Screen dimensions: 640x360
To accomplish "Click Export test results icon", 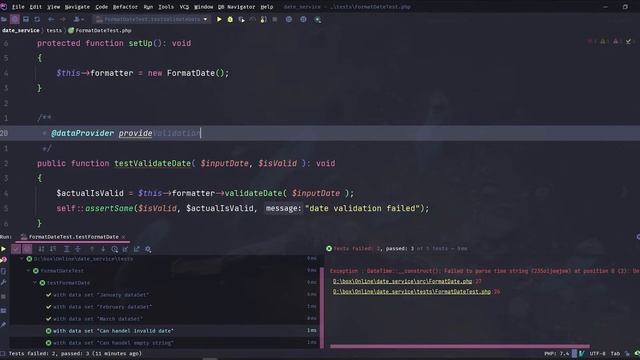I will 136,249.
